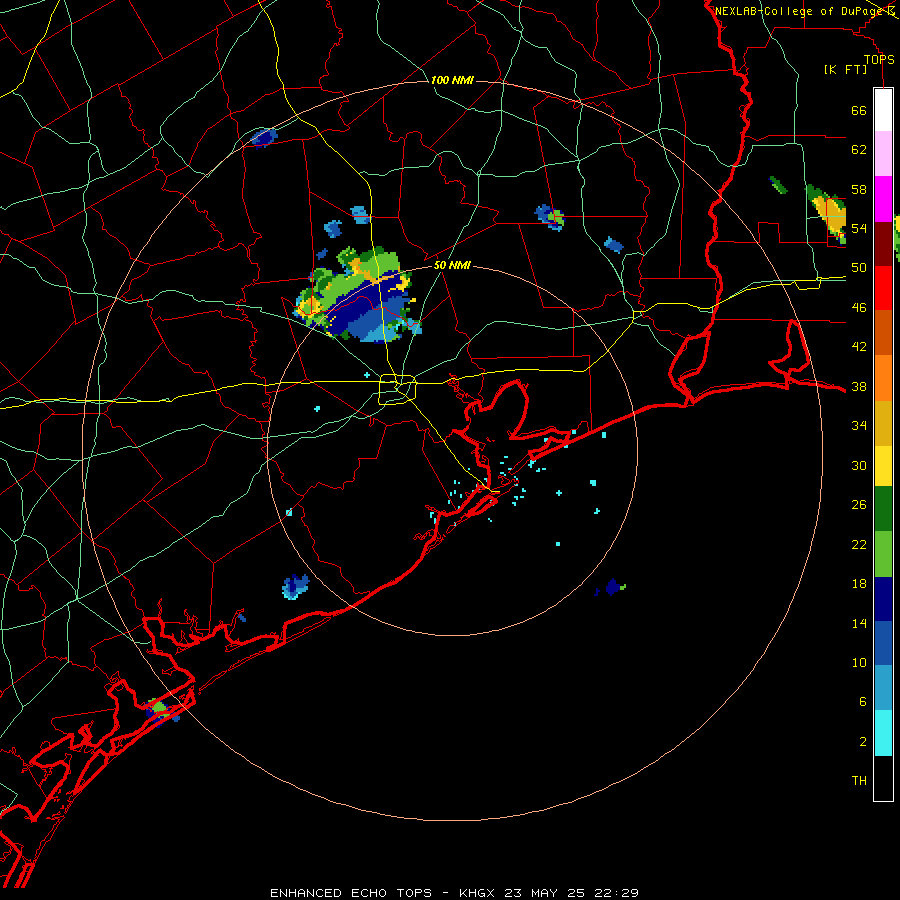Screen dimensions: 900x900
Task: Click the 6 value on the legend
Action: (x=863, y=702)
